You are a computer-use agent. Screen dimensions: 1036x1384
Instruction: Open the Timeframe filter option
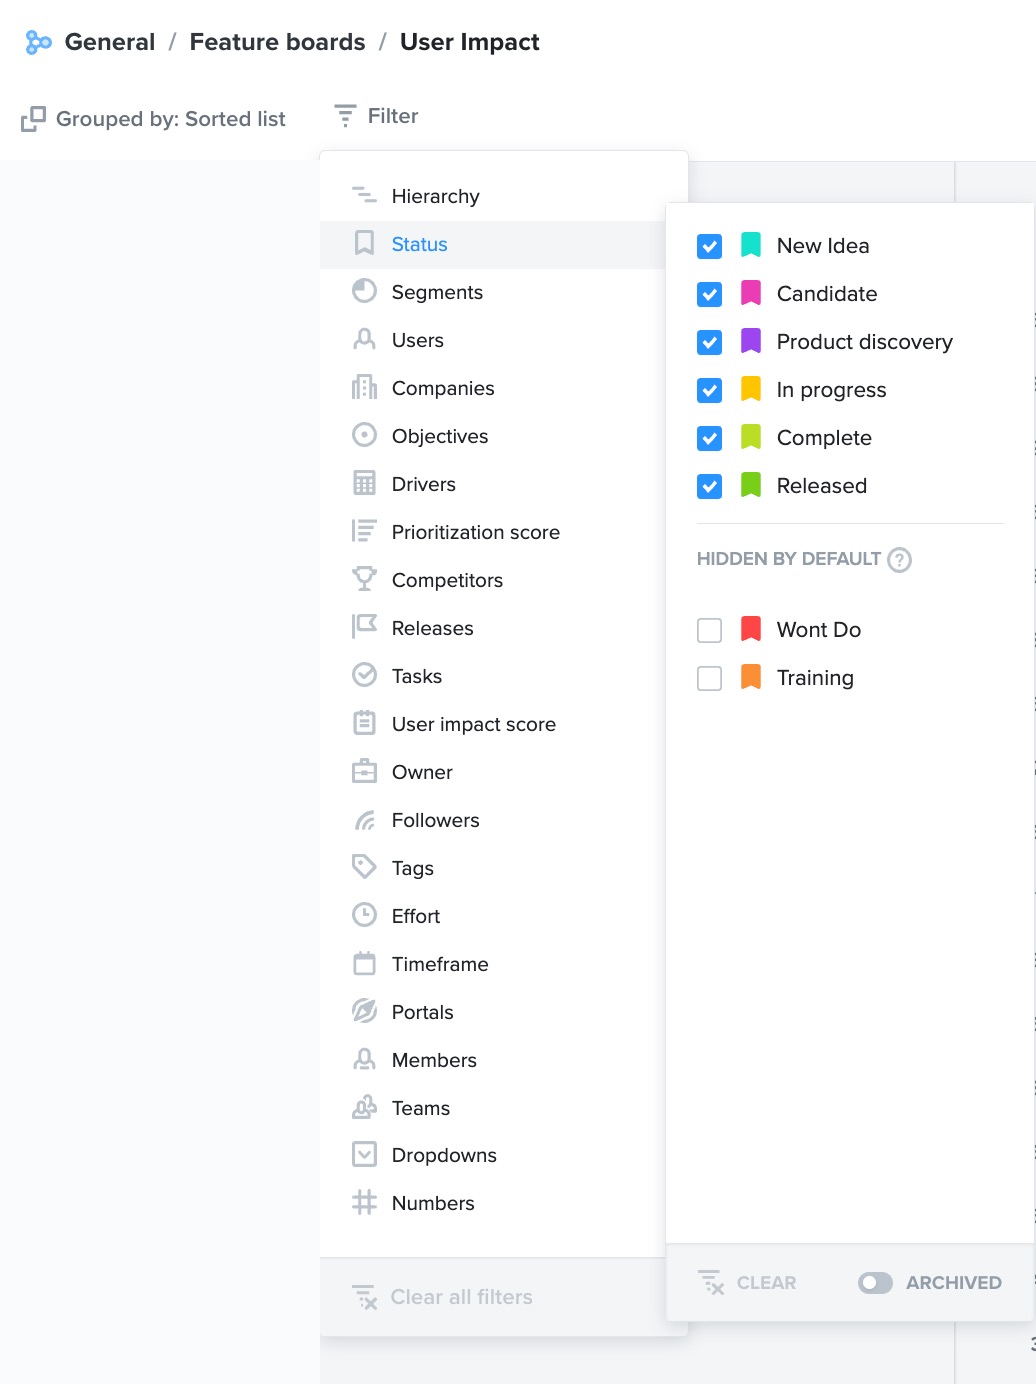coord(492,964)
